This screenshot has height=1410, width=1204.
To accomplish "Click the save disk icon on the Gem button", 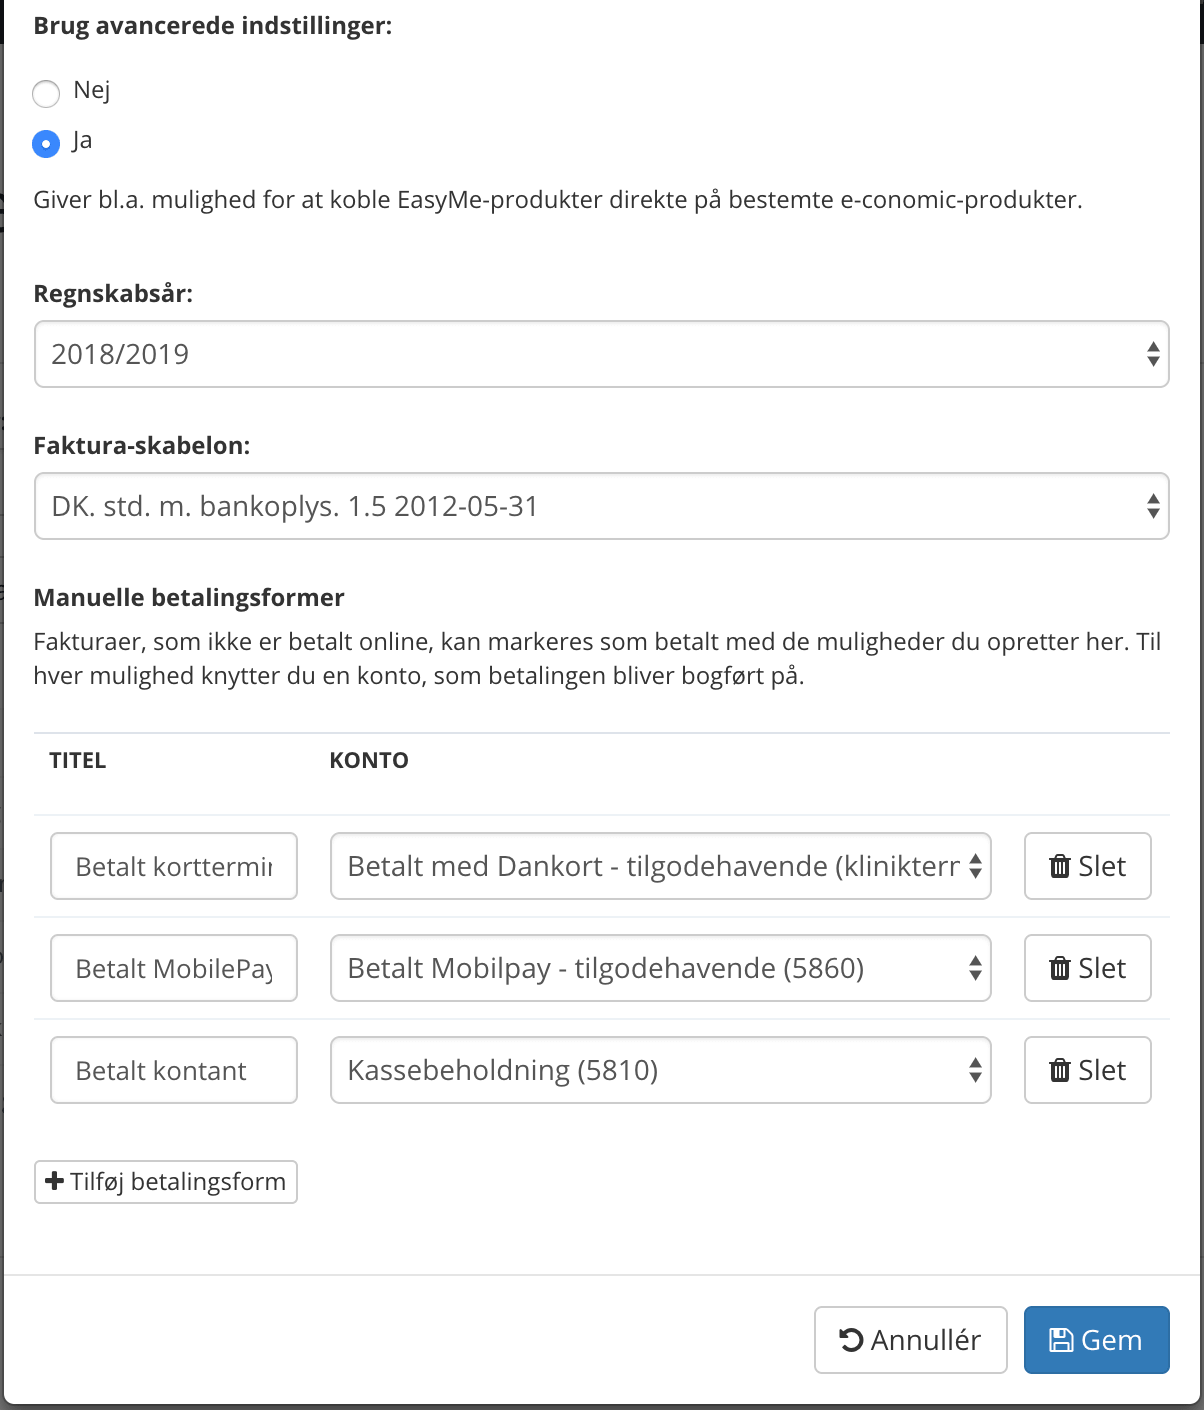I will [x=1061, y=1339].
